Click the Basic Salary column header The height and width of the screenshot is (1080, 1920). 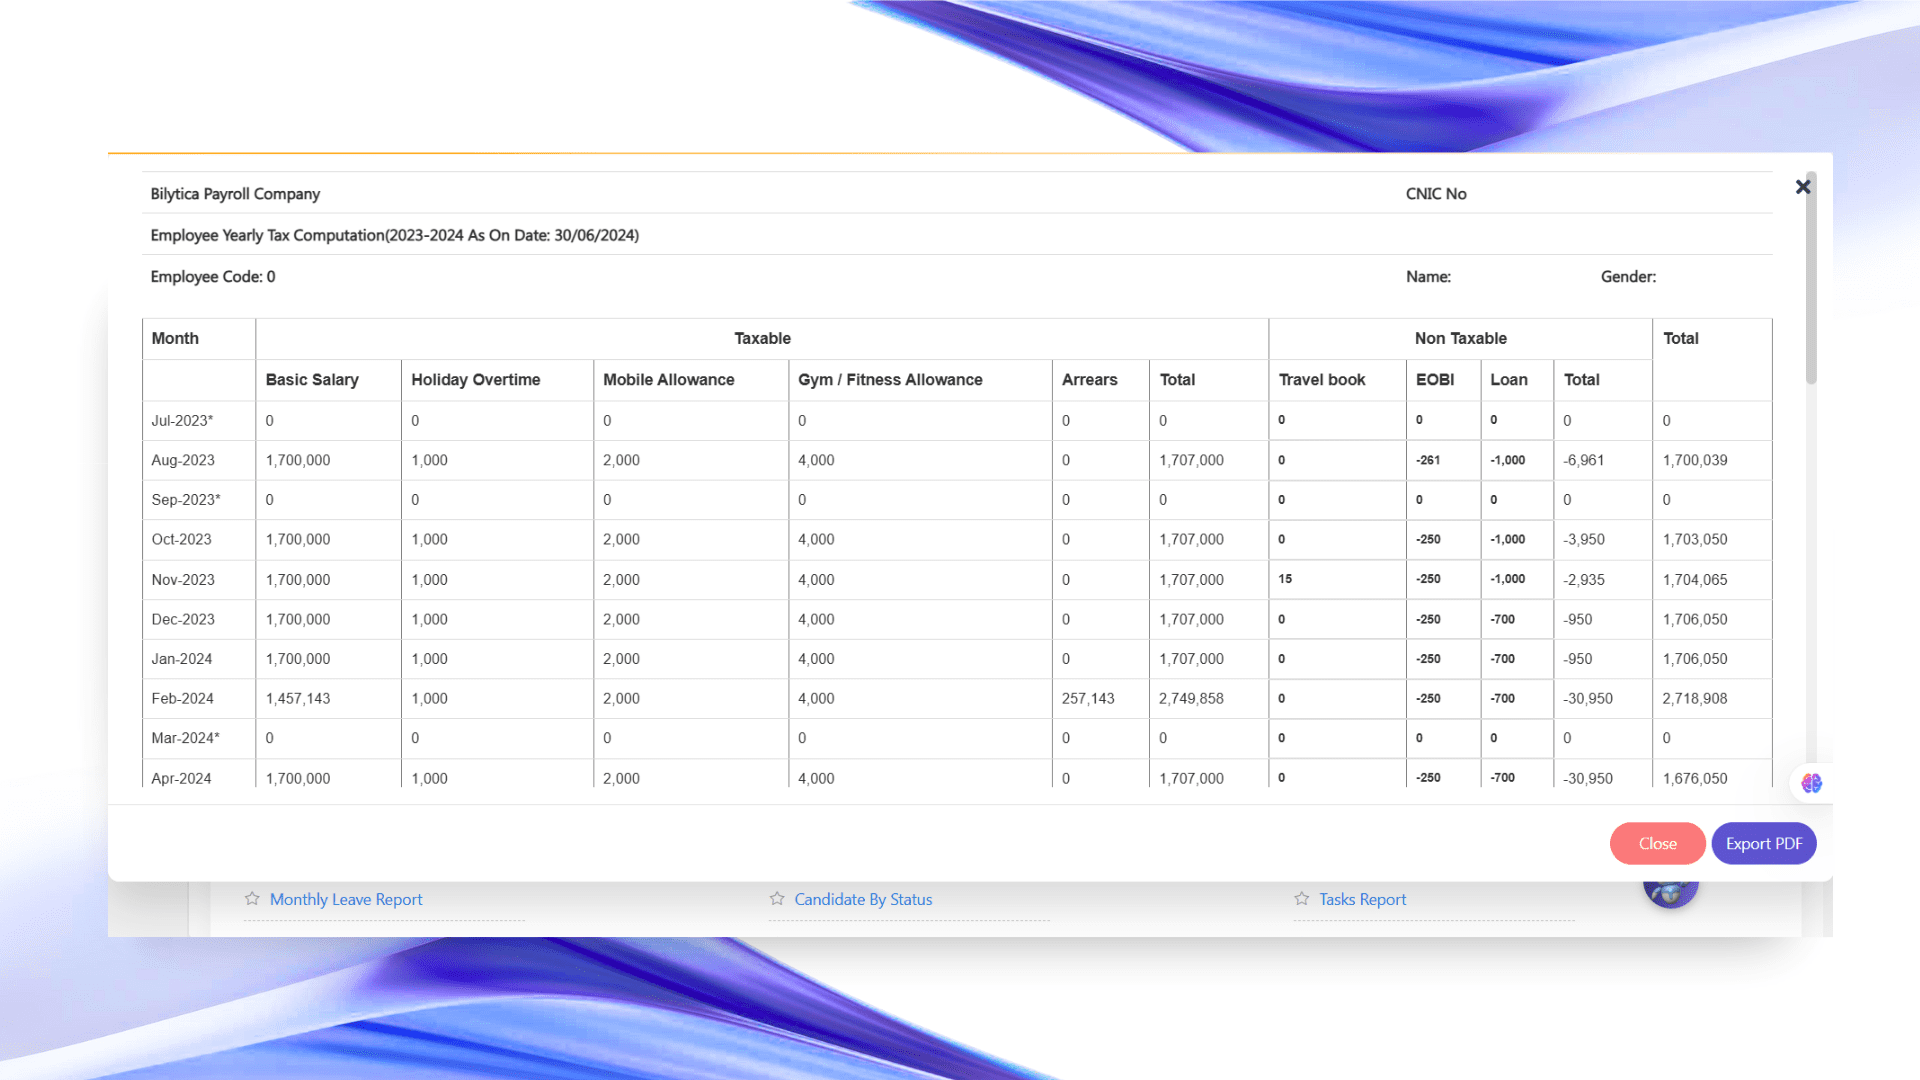click(312, 380)
